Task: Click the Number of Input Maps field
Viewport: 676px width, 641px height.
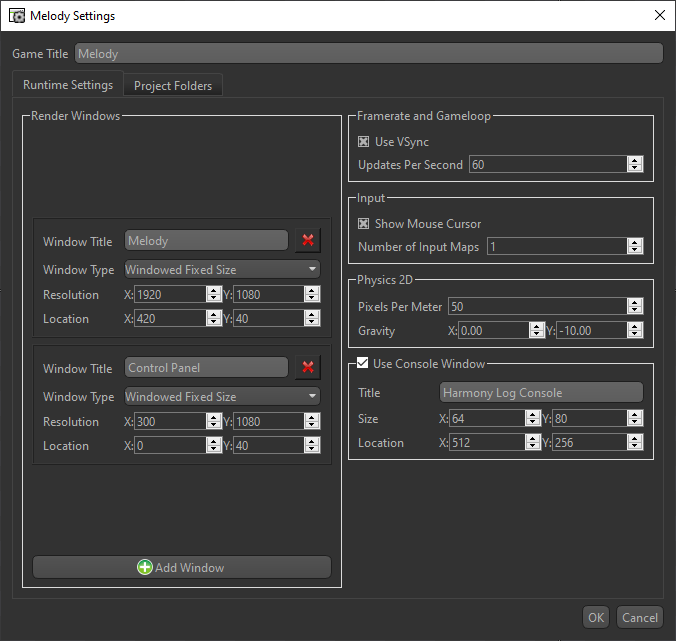Action: tap(557, 246)
